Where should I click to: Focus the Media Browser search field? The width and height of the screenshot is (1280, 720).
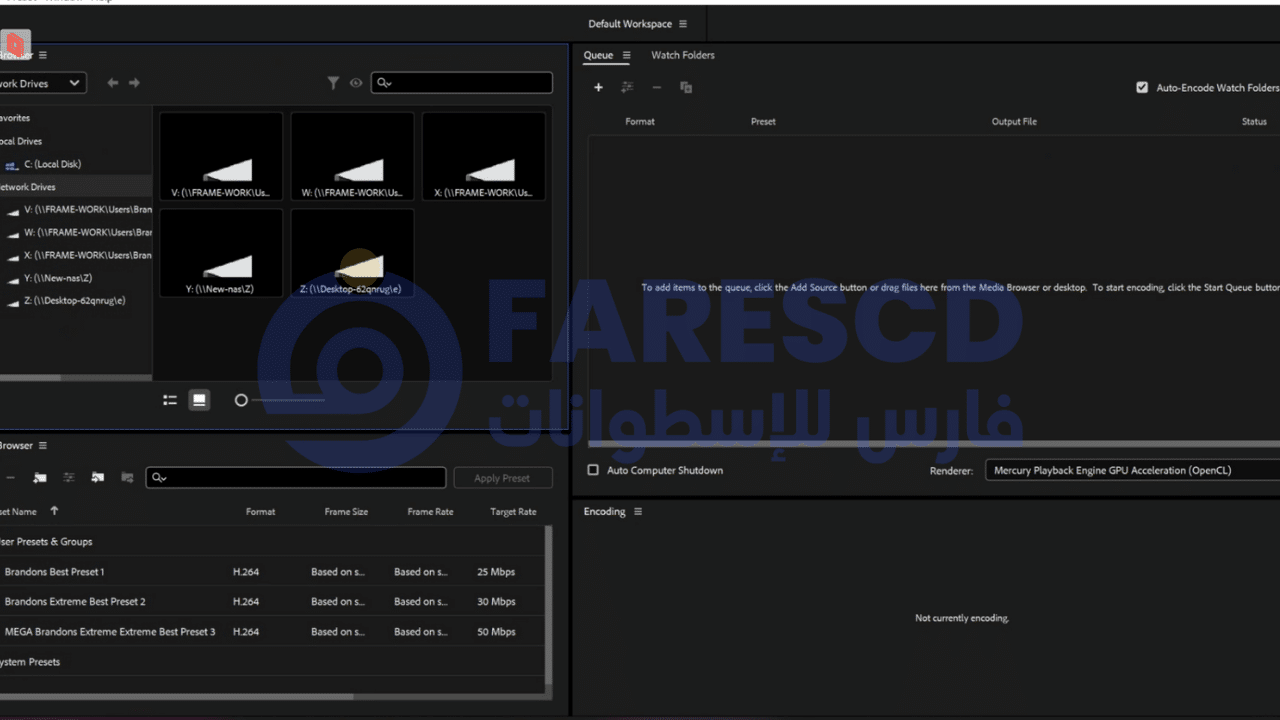462,83
